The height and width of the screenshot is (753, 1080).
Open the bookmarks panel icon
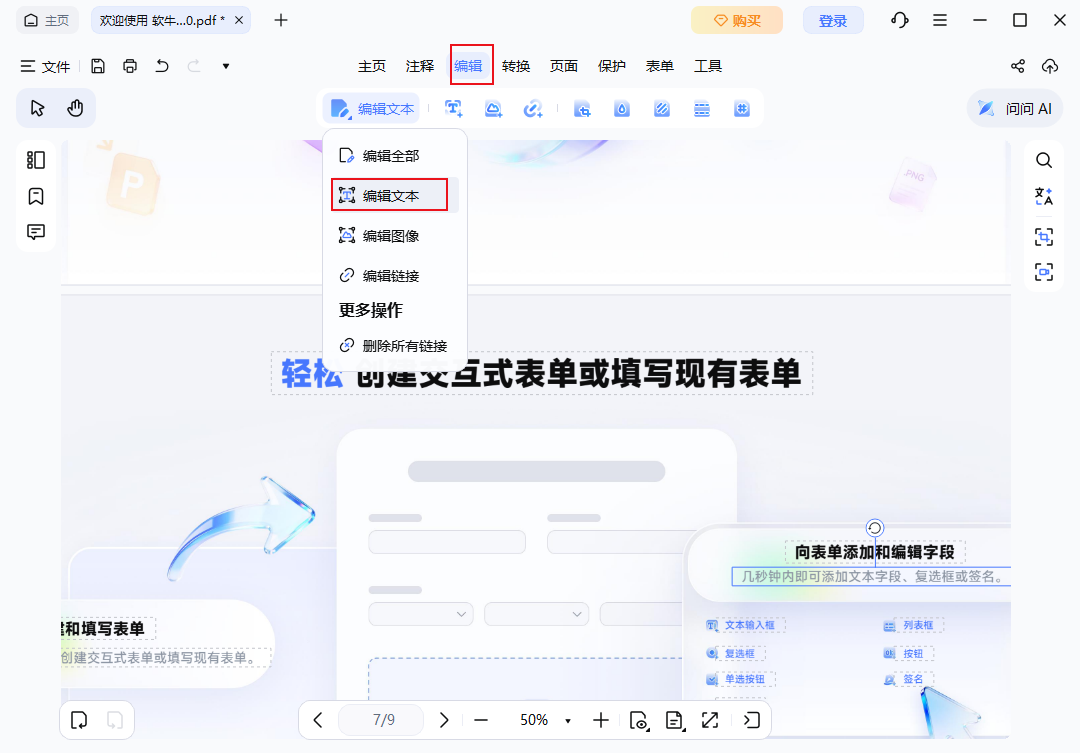(x=36, y=196)
